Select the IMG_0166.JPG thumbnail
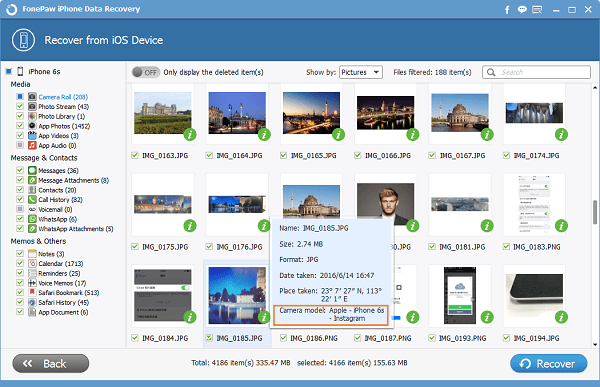This screenshot has width=600, height=387. (x=385, y=113)
